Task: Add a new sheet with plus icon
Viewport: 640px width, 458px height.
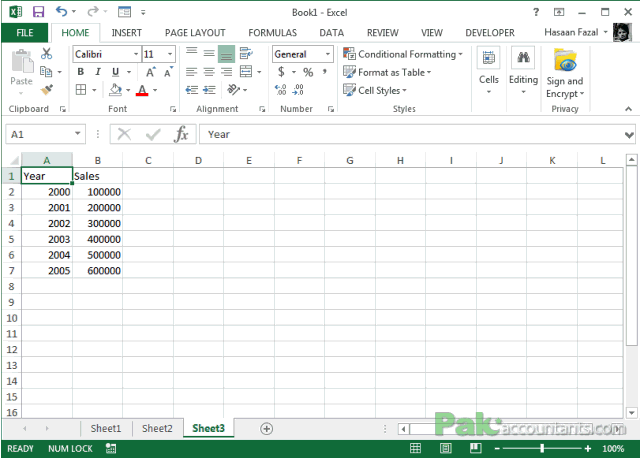Action: click(x=267, y=428)
